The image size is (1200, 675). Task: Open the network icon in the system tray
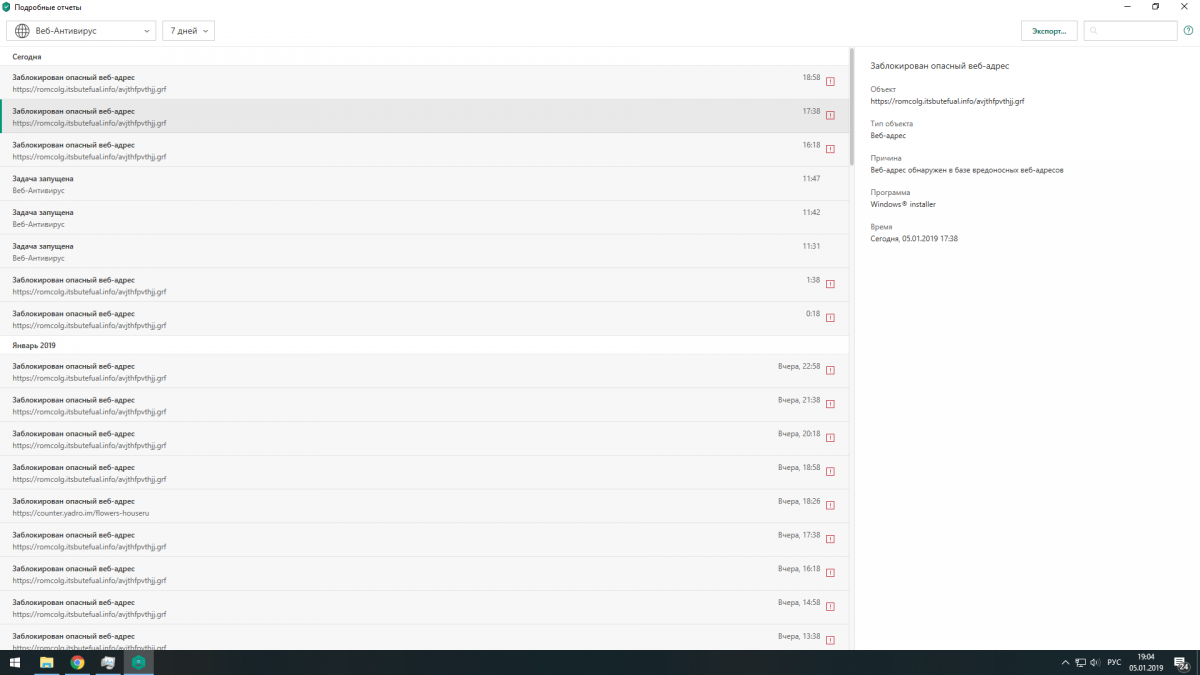tap(1080, 662)
